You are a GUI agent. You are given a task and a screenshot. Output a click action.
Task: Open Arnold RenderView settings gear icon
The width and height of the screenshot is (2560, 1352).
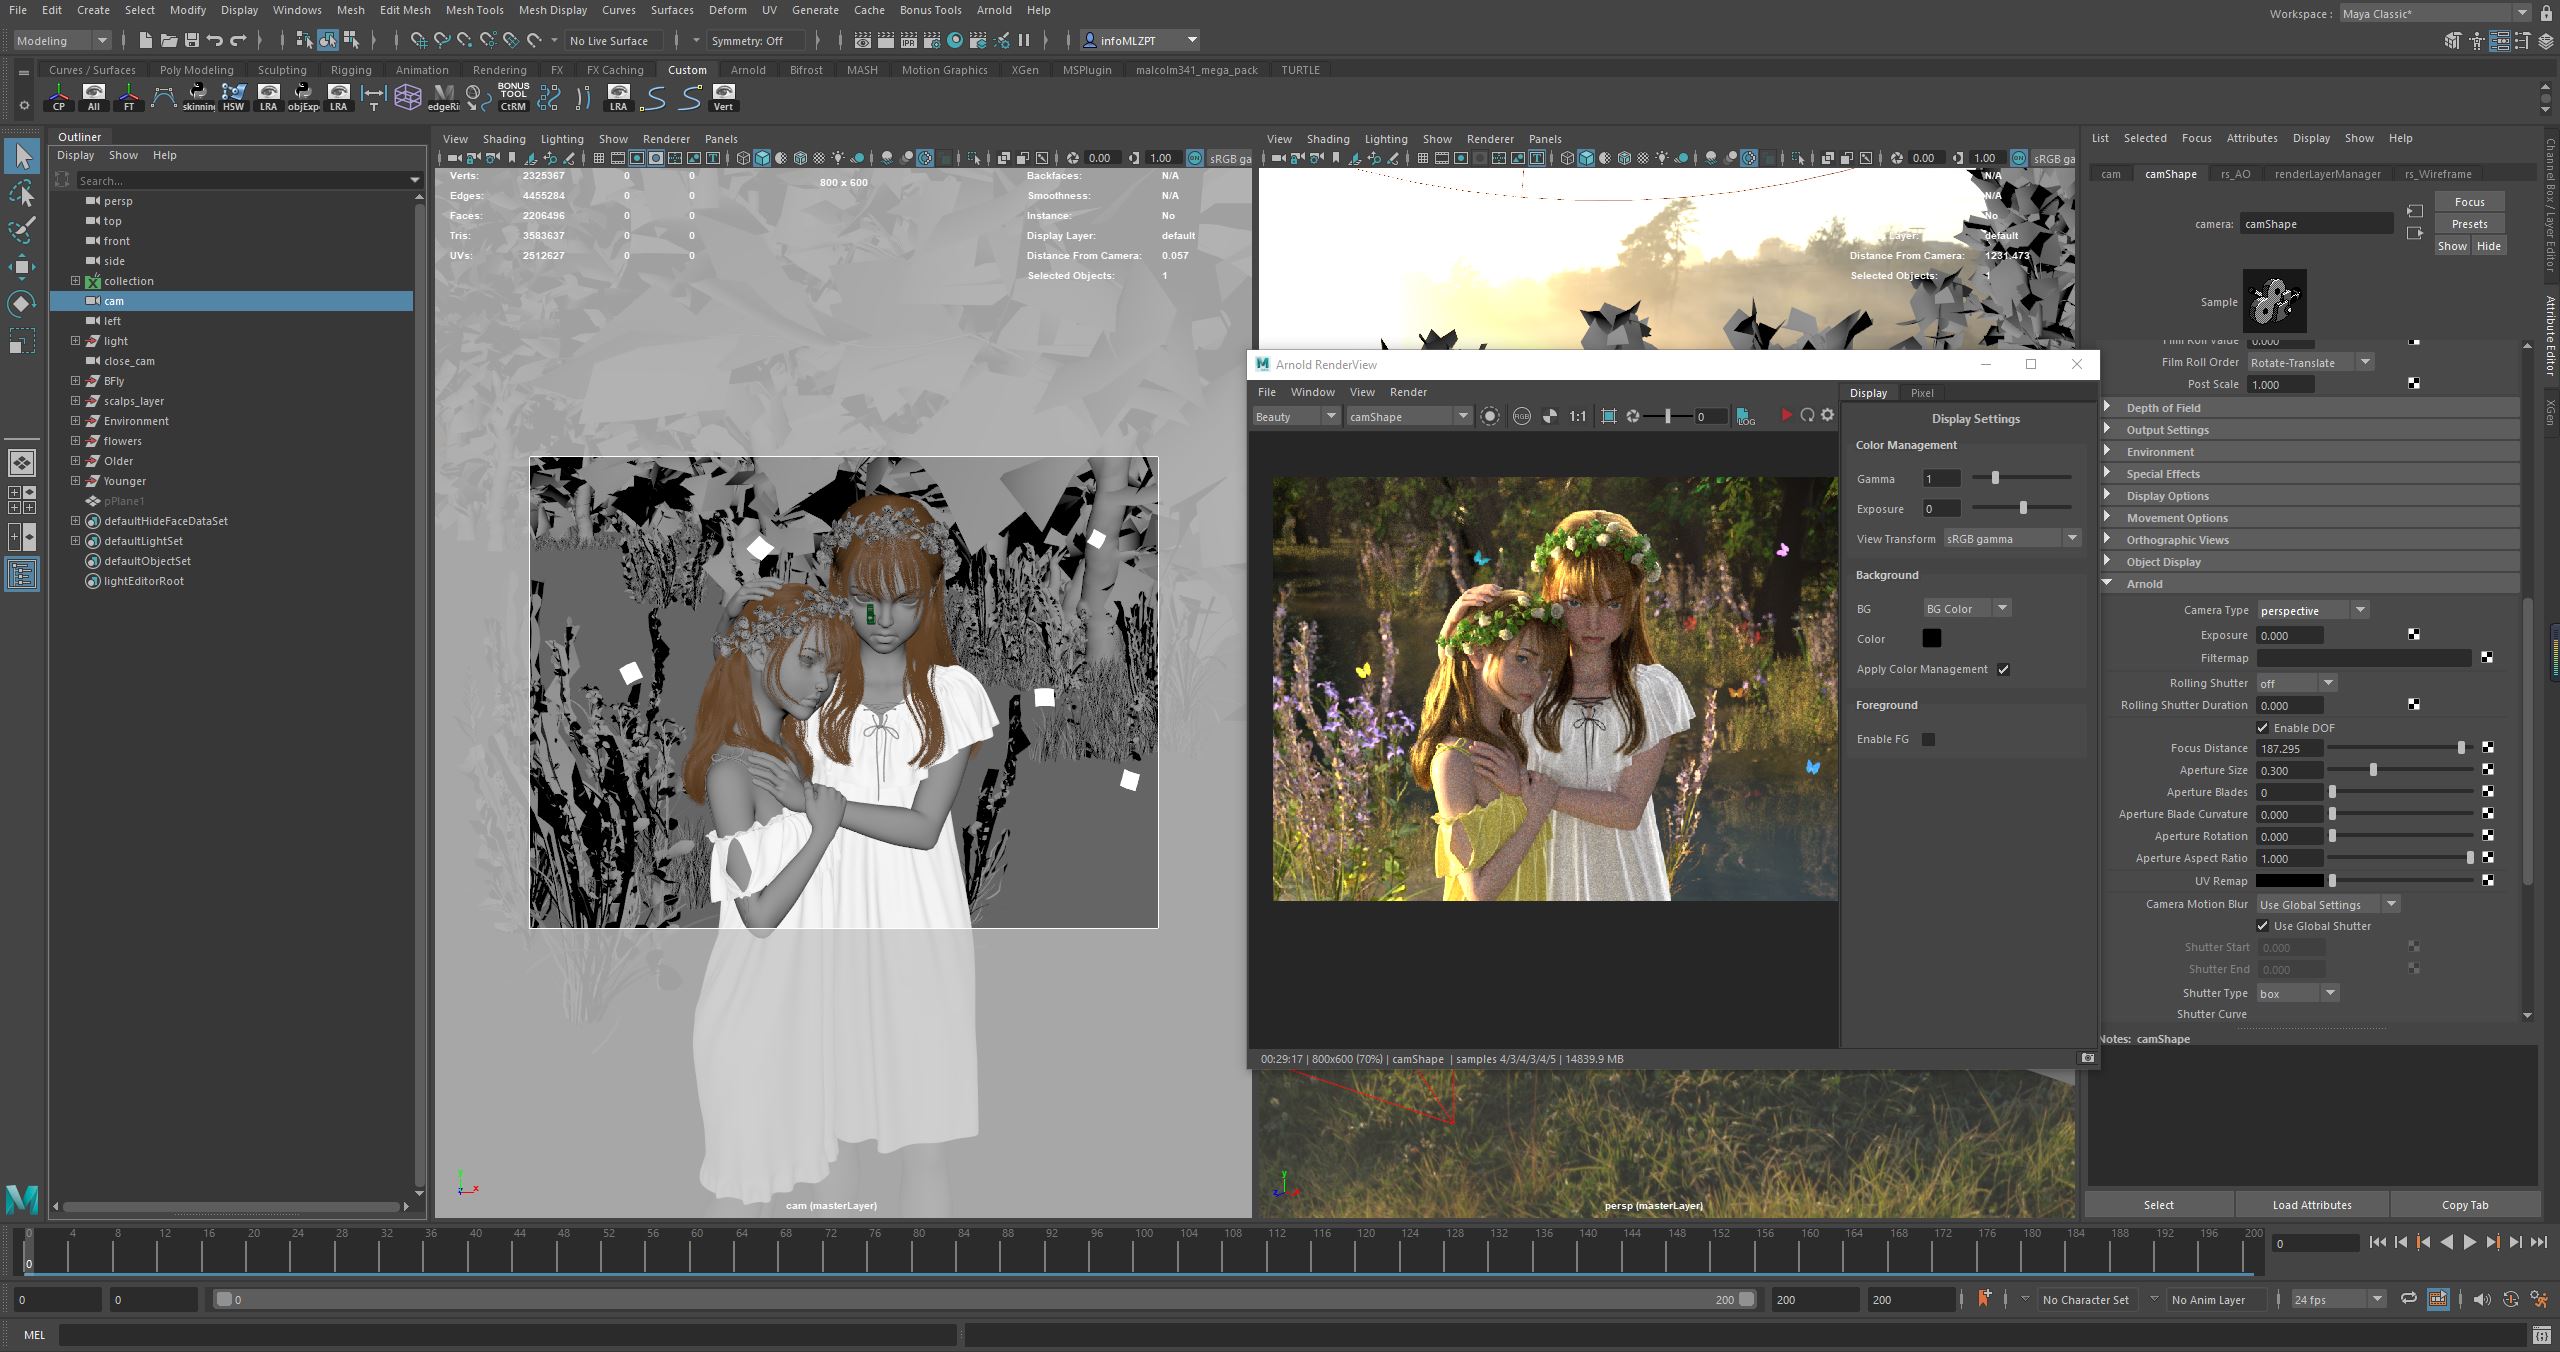click(1827, 415)
